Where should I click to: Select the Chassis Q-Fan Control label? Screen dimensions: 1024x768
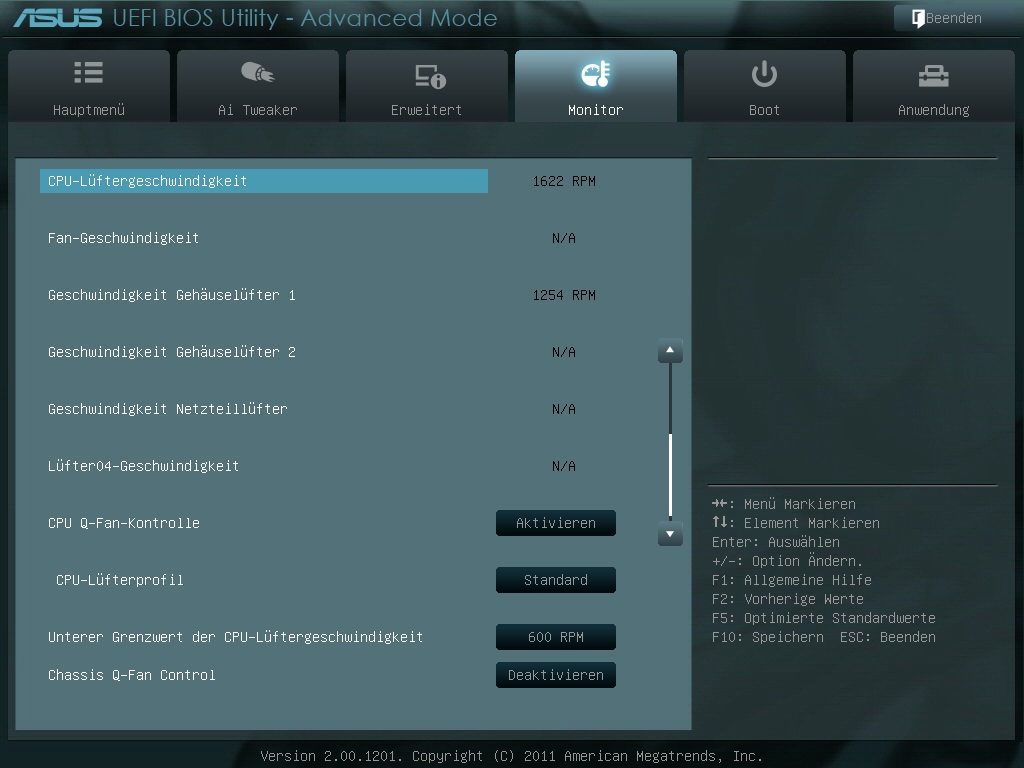(x=132, y=675)
